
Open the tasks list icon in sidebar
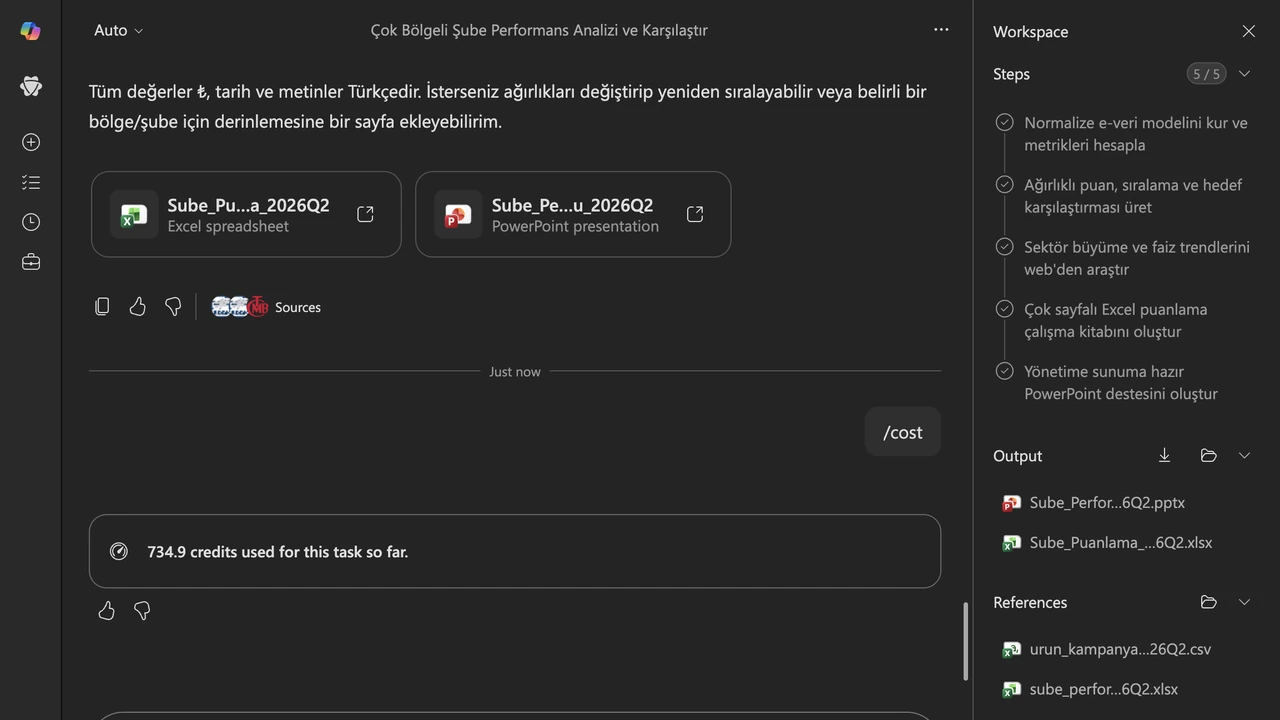click(31, 182)
